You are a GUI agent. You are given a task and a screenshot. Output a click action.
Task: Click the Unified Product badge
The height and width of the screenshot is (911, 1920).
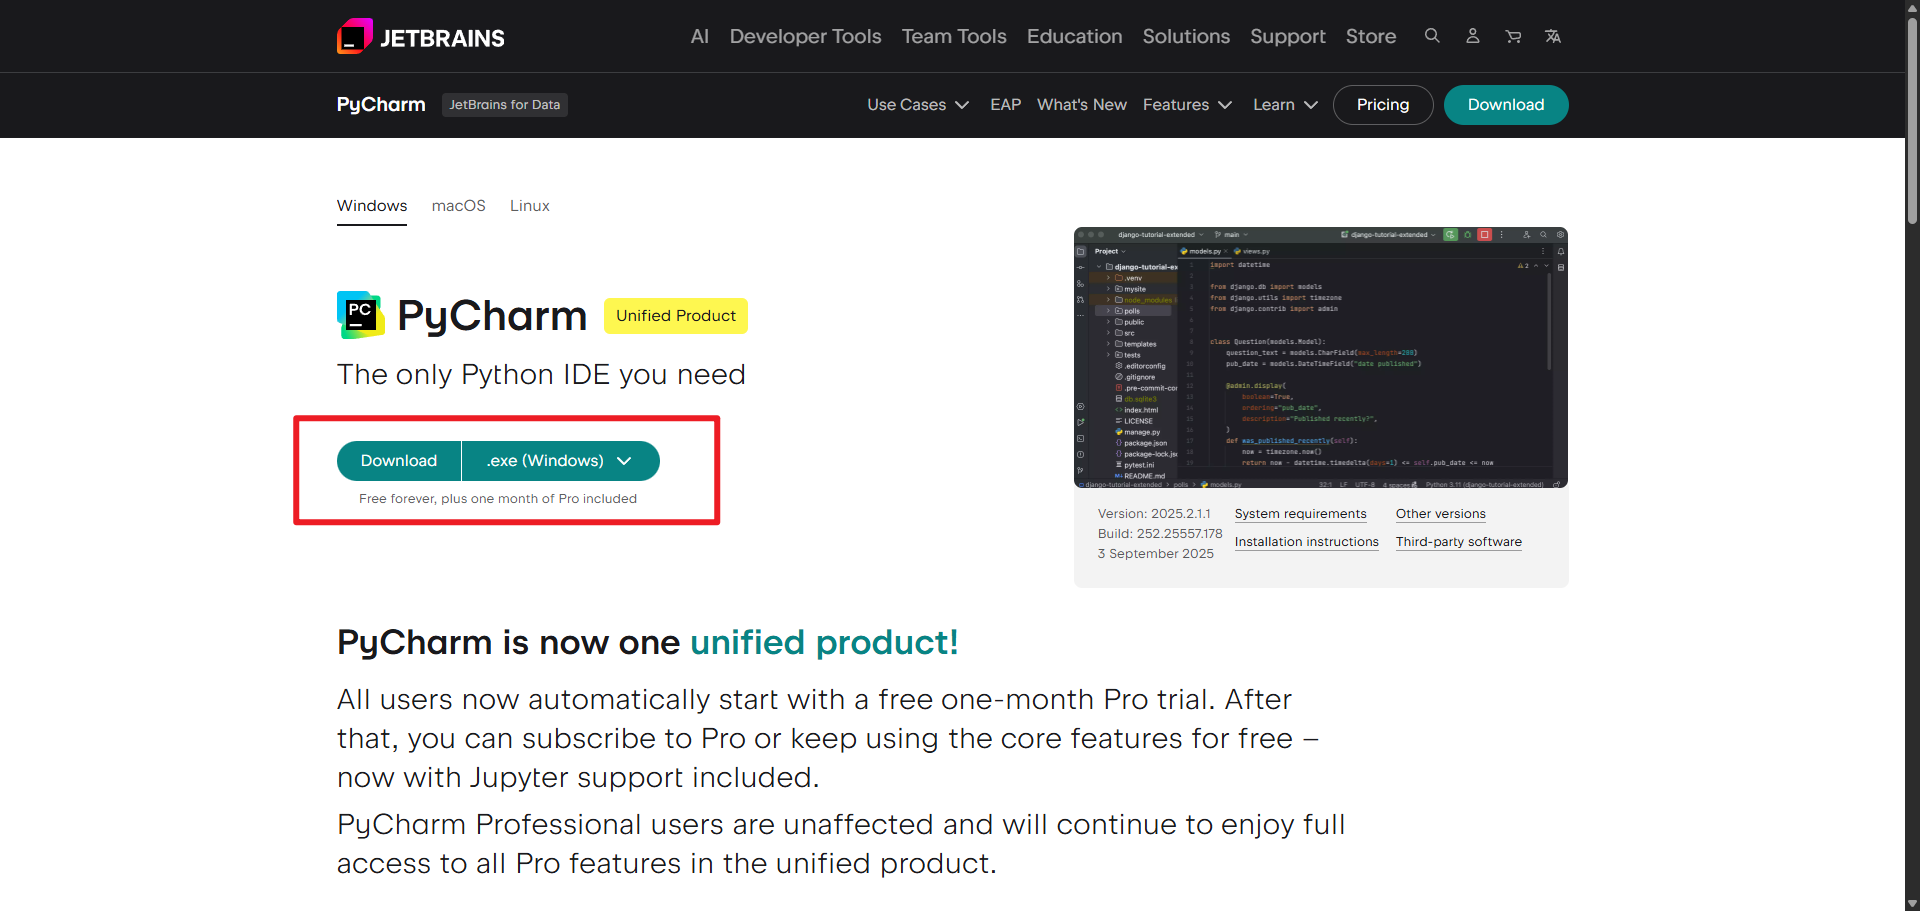[x=676, y=316]
